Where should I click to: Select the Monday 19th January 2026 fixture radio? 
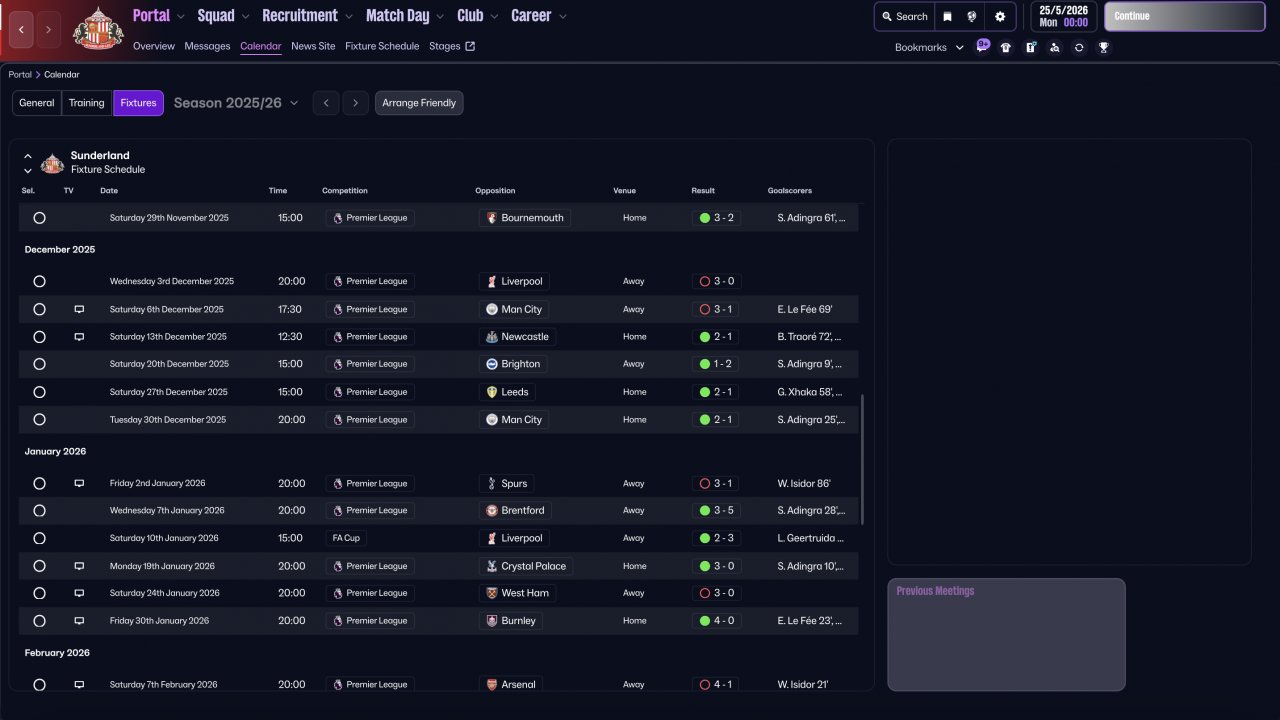point(39,566)
